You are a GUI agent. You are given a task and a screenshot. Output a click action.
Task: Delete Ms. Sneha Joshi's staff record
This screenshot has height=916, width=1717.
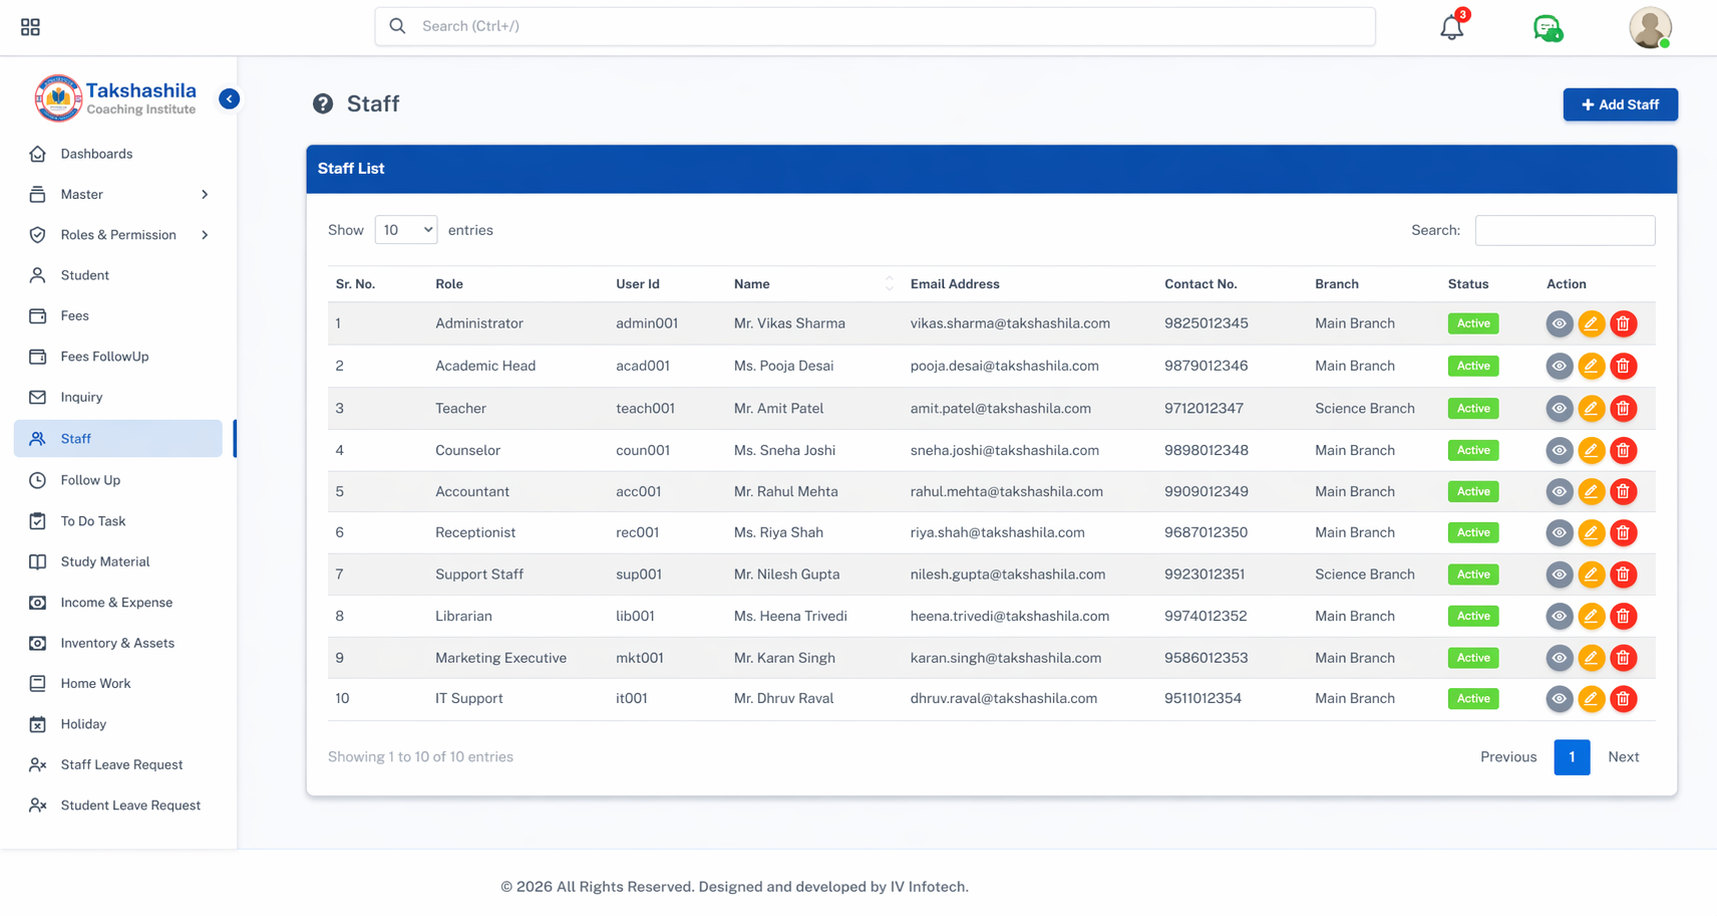point(1623,450)
